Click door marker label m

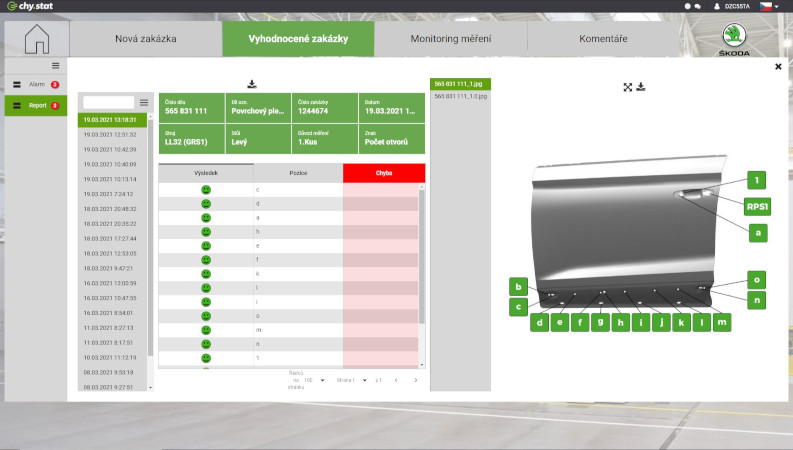click(x=722, y=322)
